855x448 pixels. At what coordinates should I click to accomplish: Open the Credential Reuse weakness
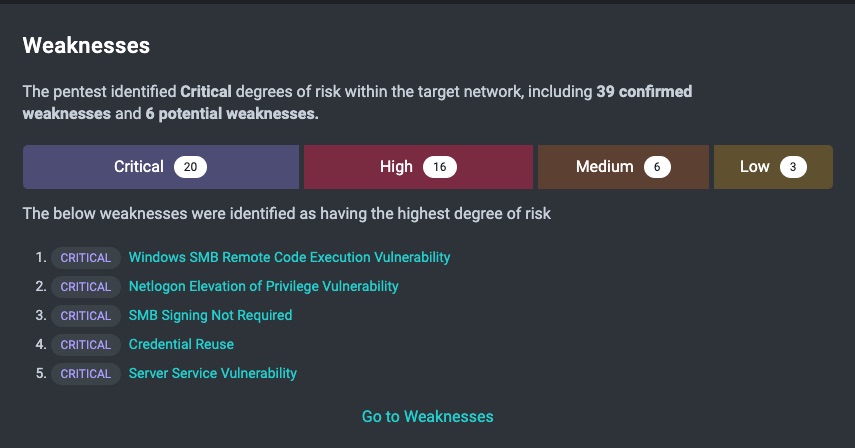click(181, 344)
